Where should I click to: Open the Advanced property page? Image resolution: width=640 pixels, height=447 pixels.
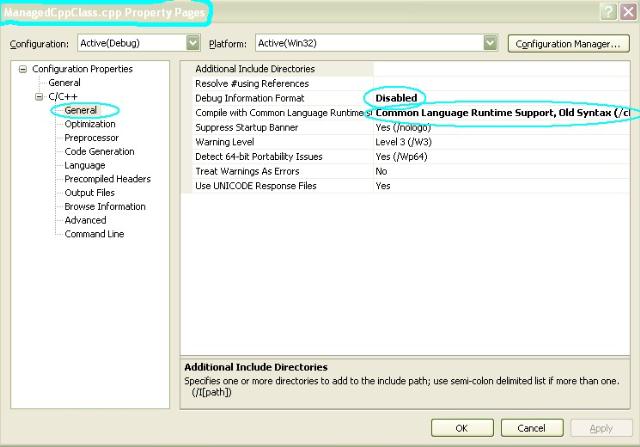pos(85,220)
